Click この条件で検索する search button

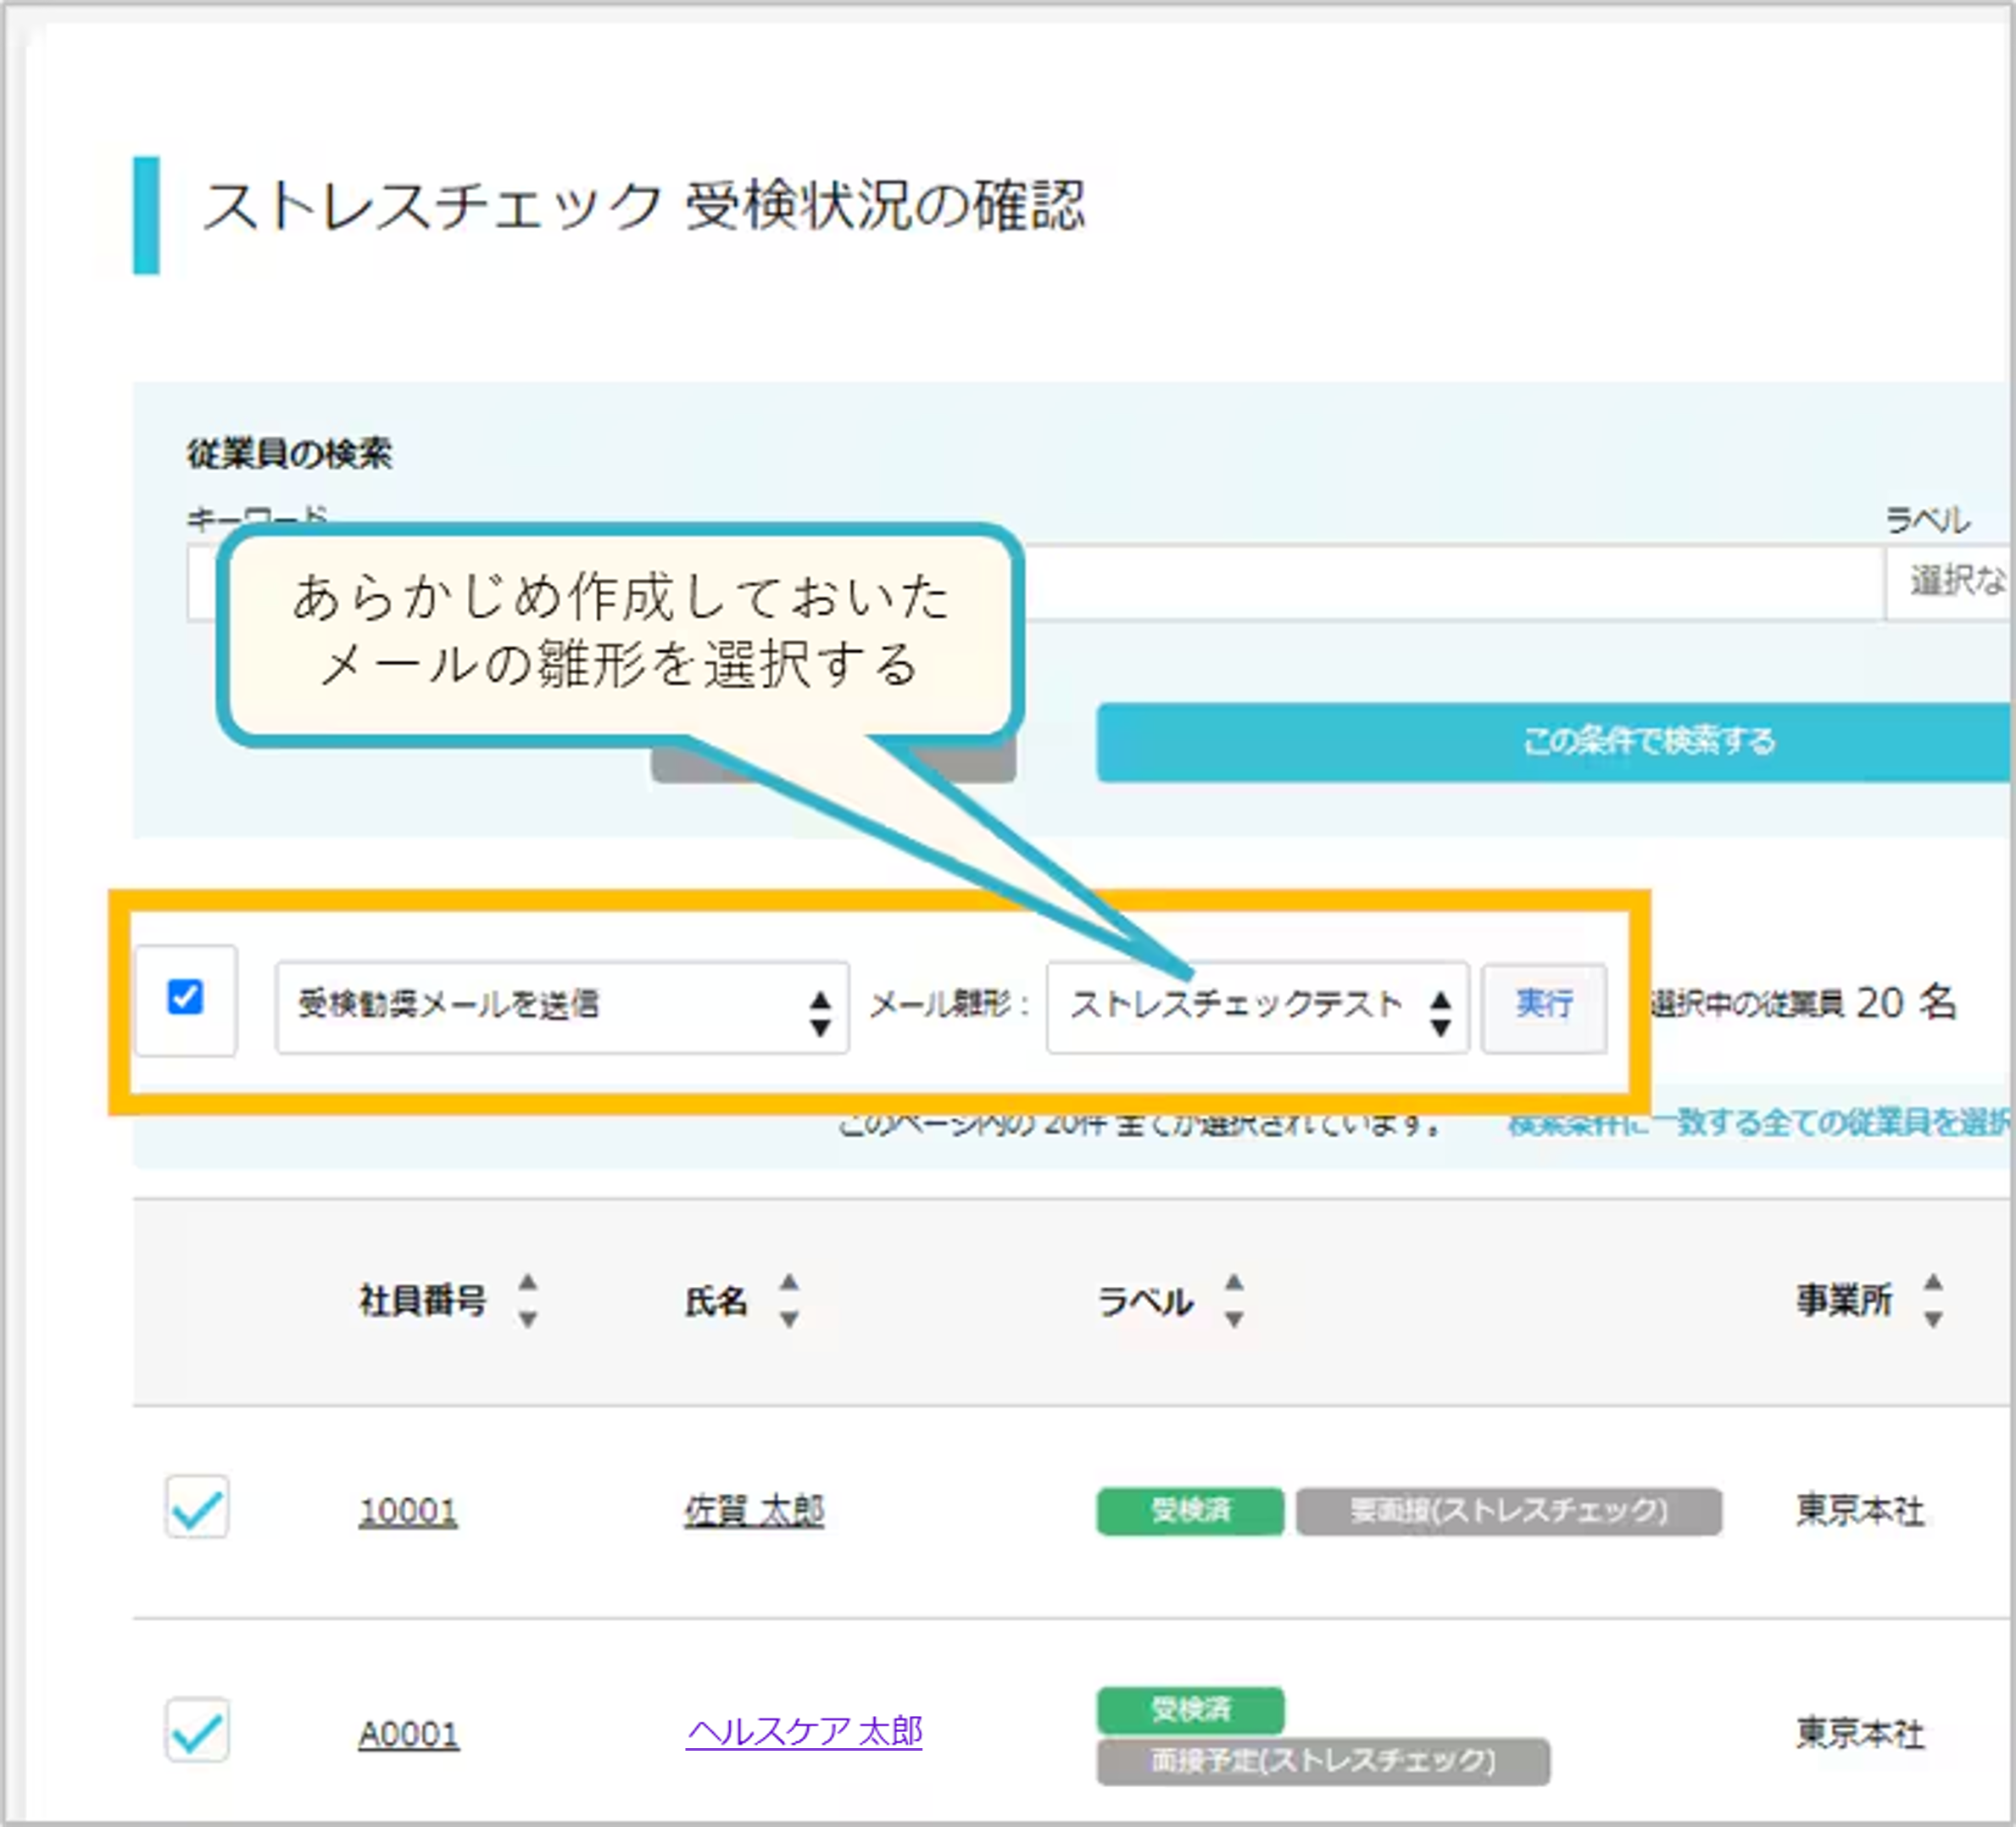(1554, 742)
